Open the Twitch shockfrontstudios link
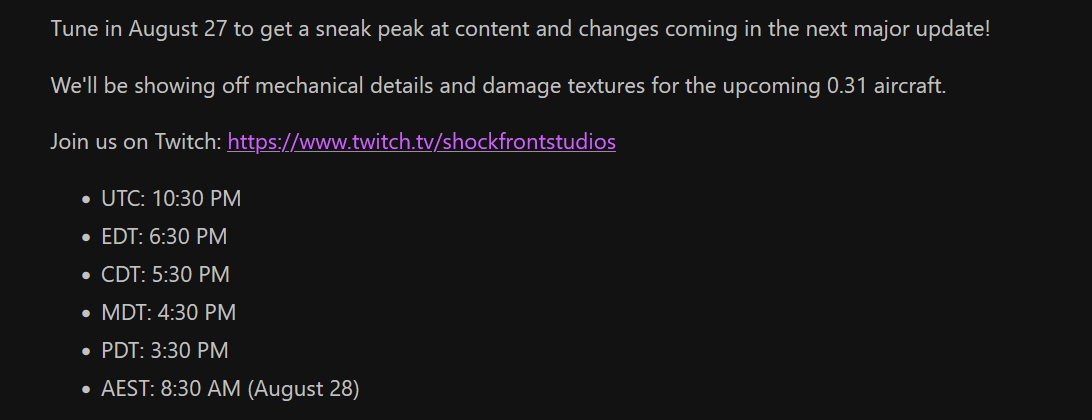The width and height of the screenshot is (1092, 420). [x=421, y=142]
